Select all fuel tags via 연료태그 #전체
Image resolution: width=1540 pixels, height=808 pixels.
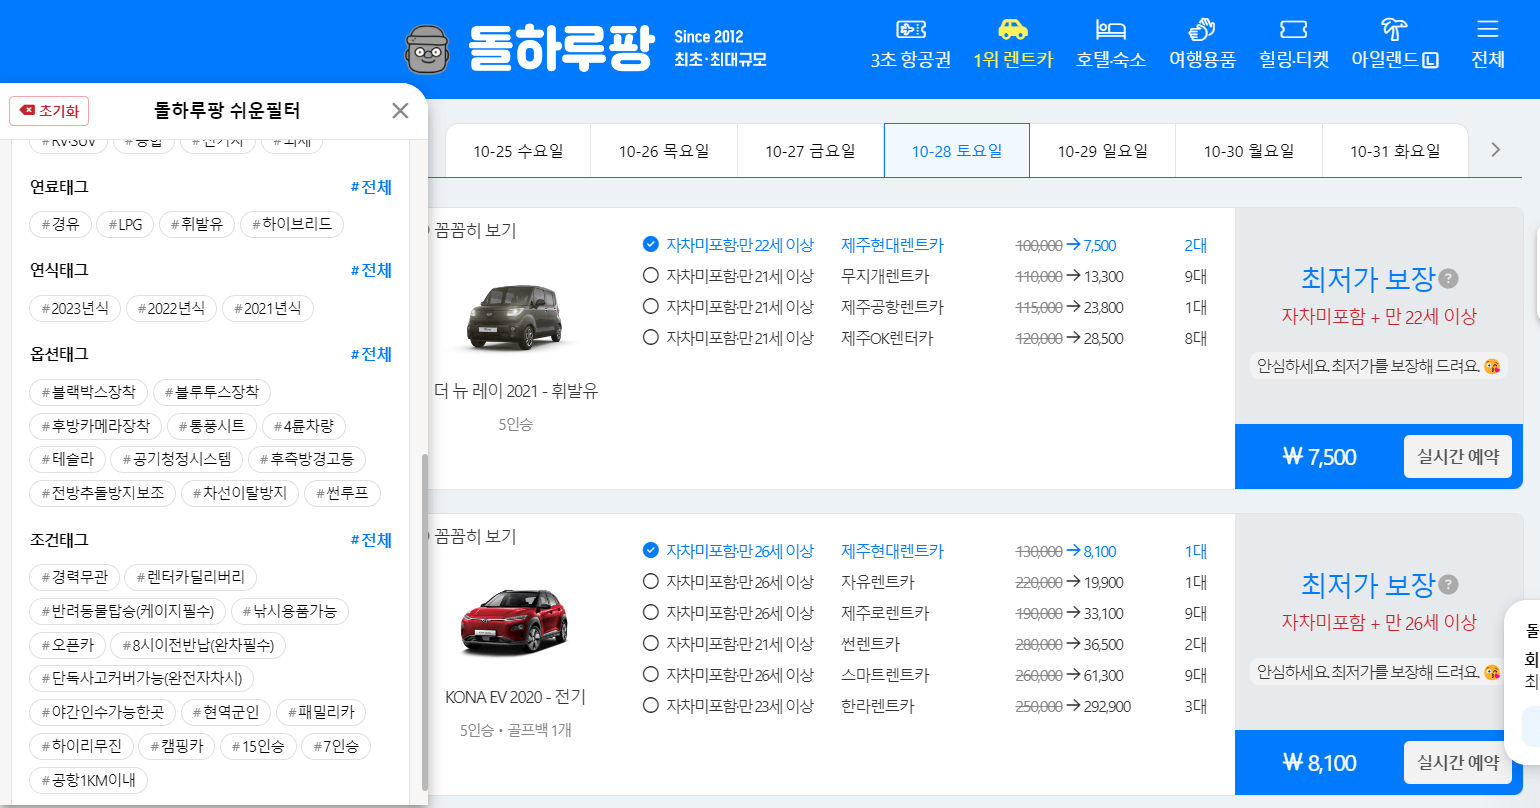tap(371, 187)
